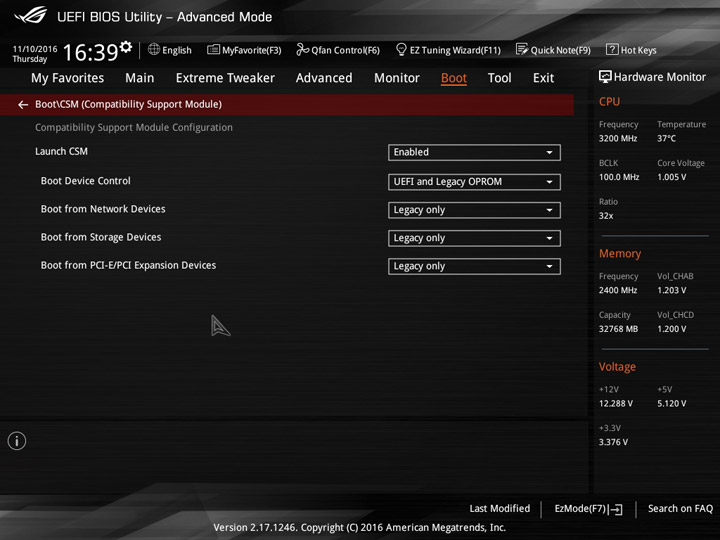Click Hardware Monitor screen icon
This screenshot has height=540, width=720.
[x=605, y=77]
